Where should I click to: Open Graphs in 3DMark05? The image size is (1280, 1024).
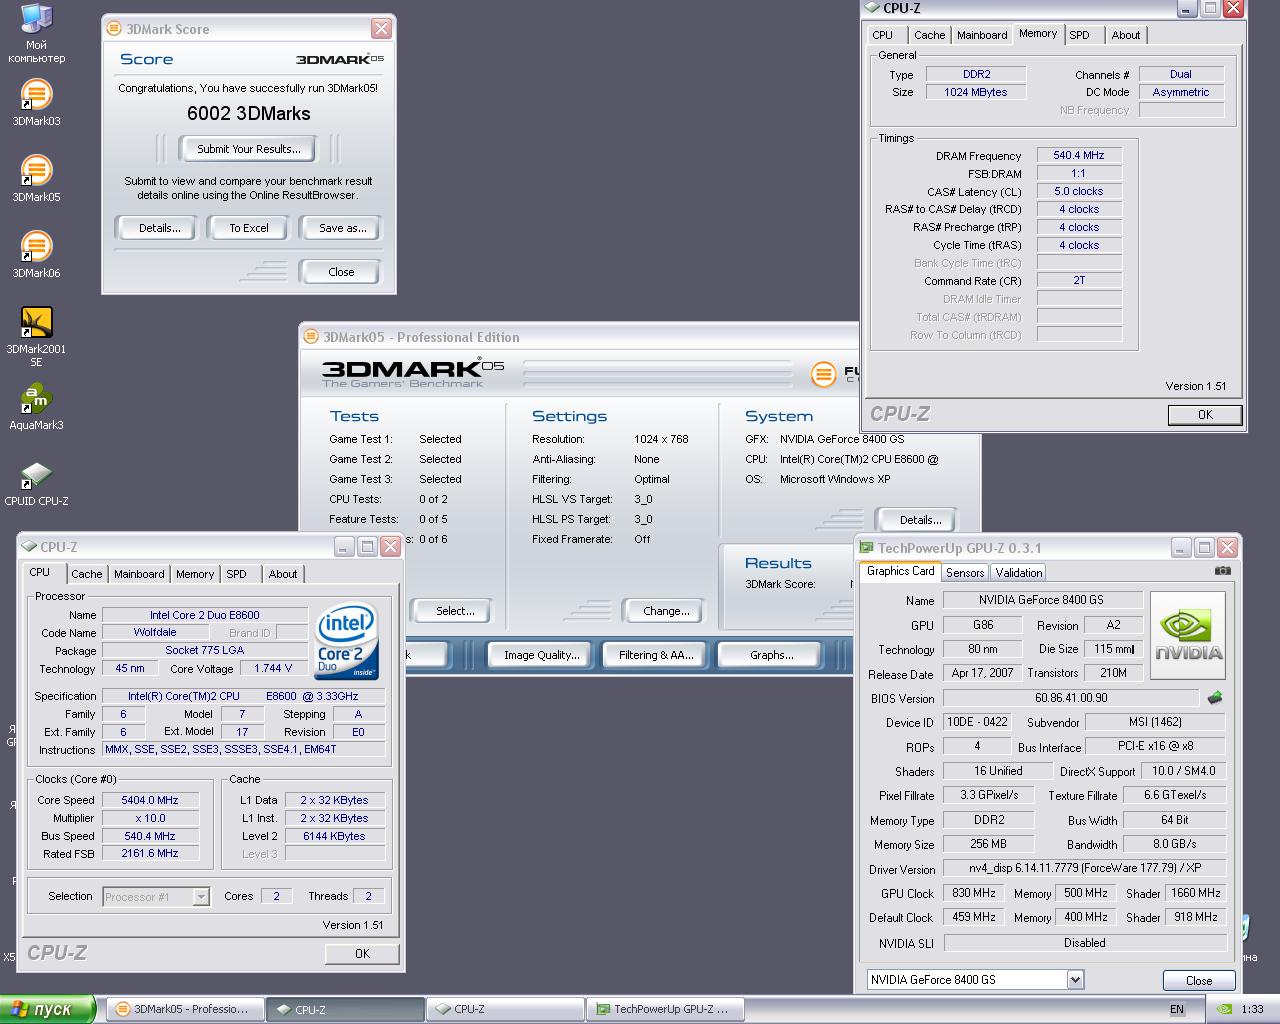coord(771,655)
